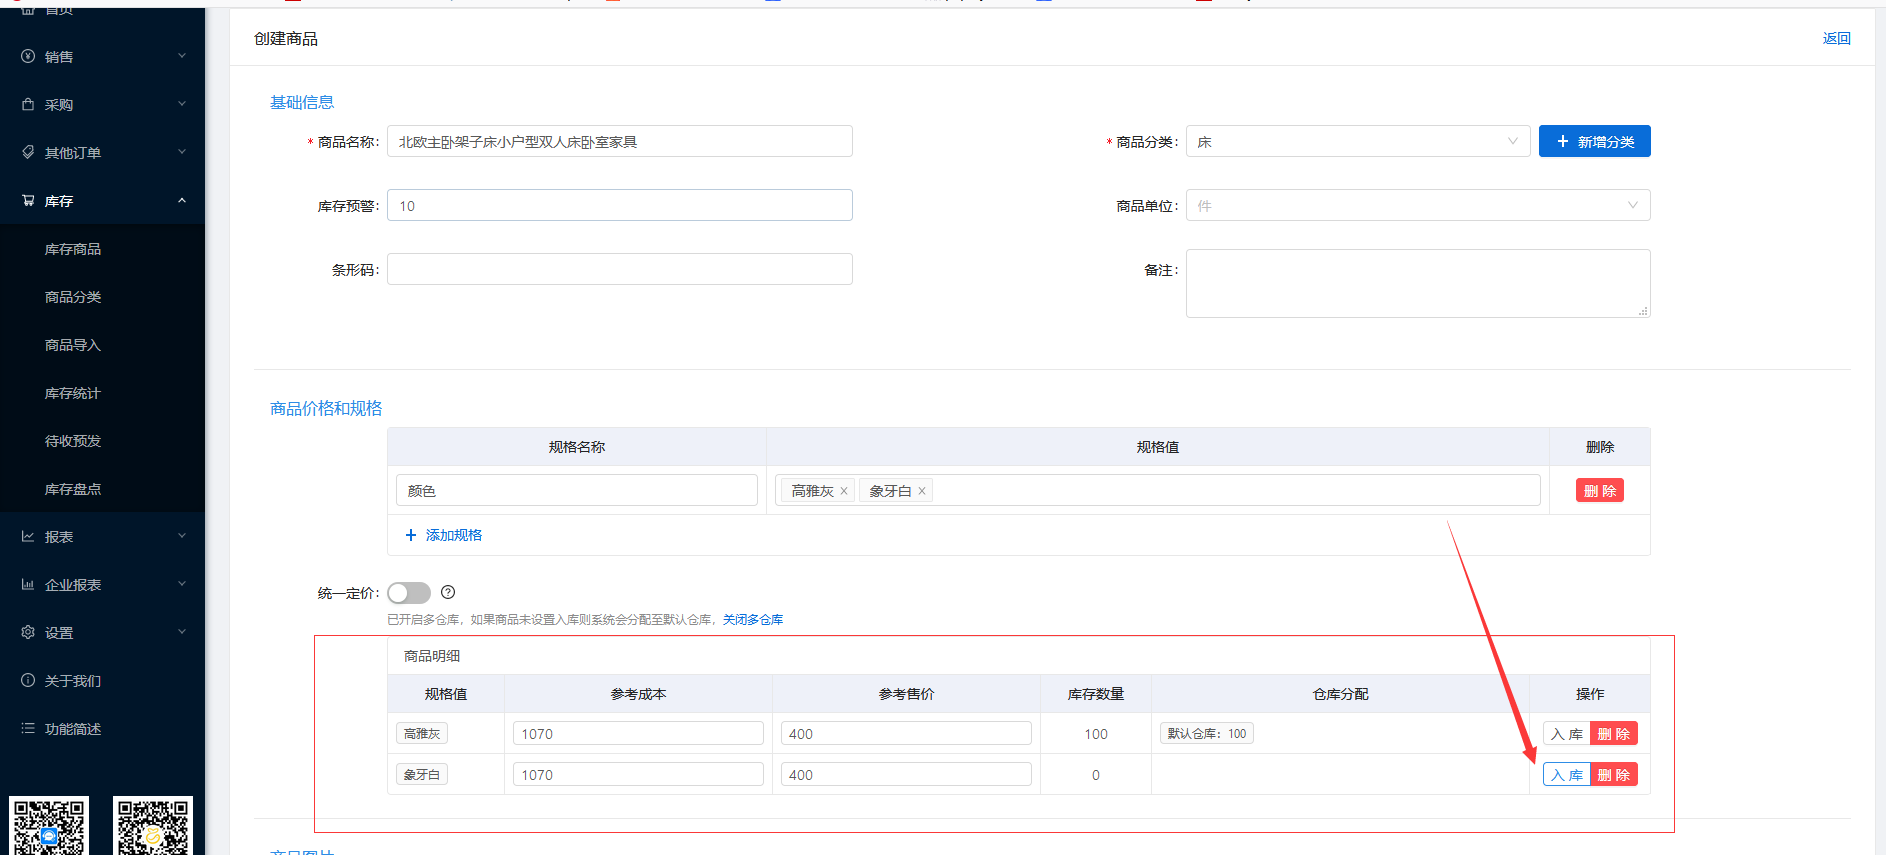Click the plus icon of 添加规格
Screen dimensions: 1886x855
click(410, 535)
